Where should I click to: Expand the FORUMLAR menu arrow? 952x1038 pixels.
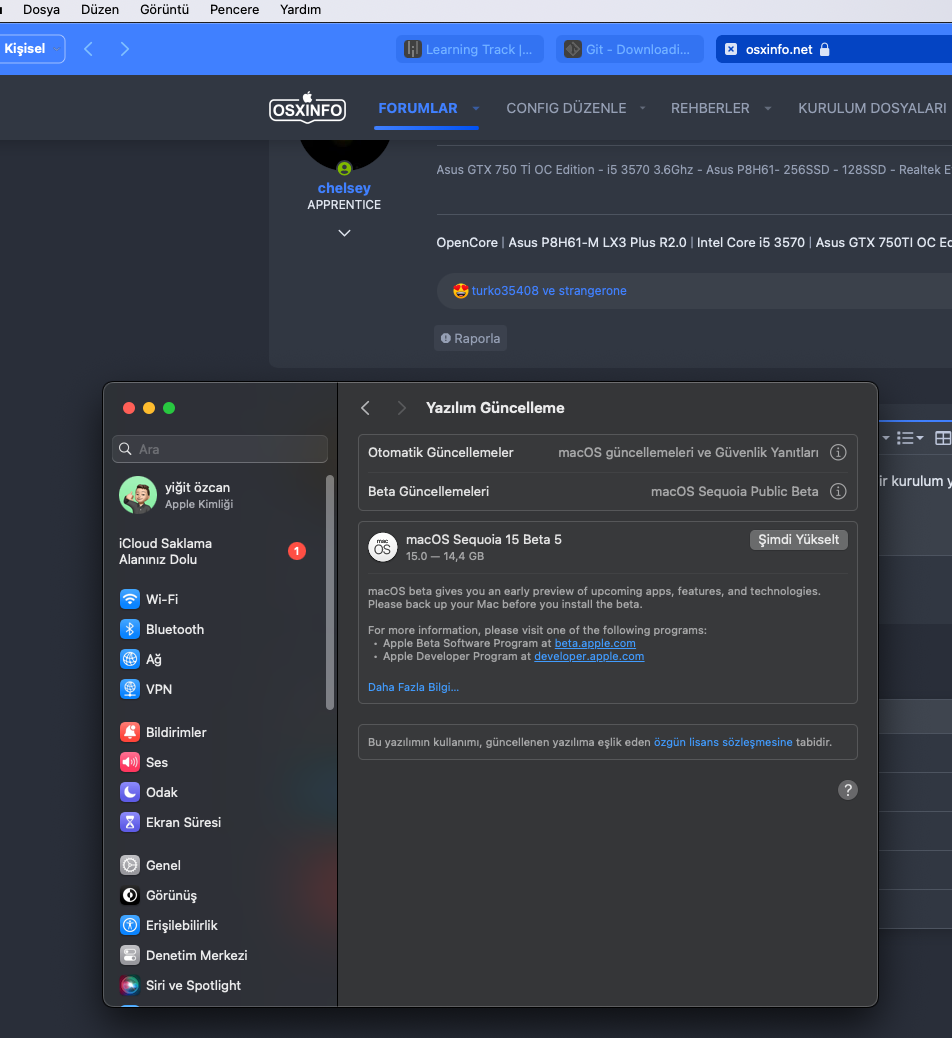click(x=476, y=108)
